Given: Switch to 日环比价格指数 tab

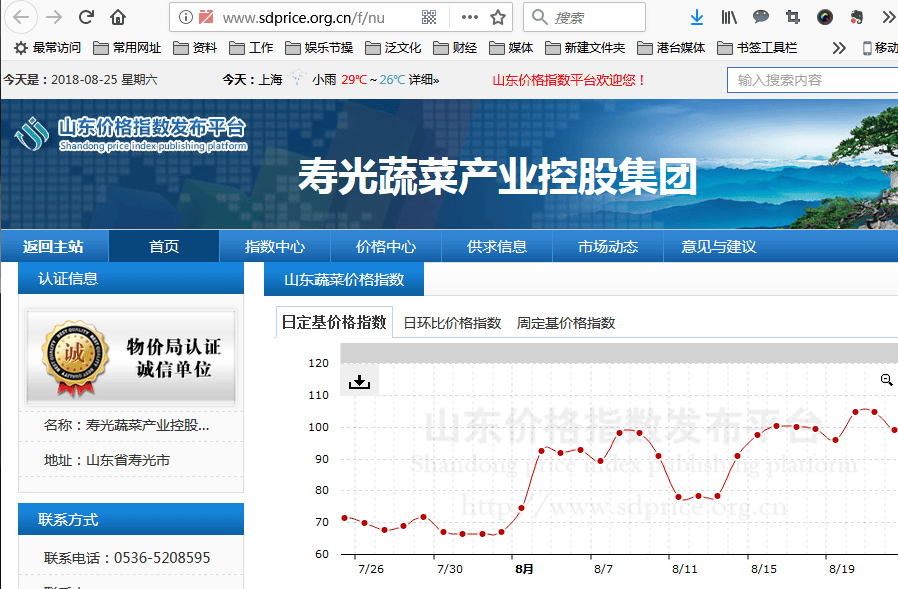Looking at the screenshot, I should pos(452,323).
